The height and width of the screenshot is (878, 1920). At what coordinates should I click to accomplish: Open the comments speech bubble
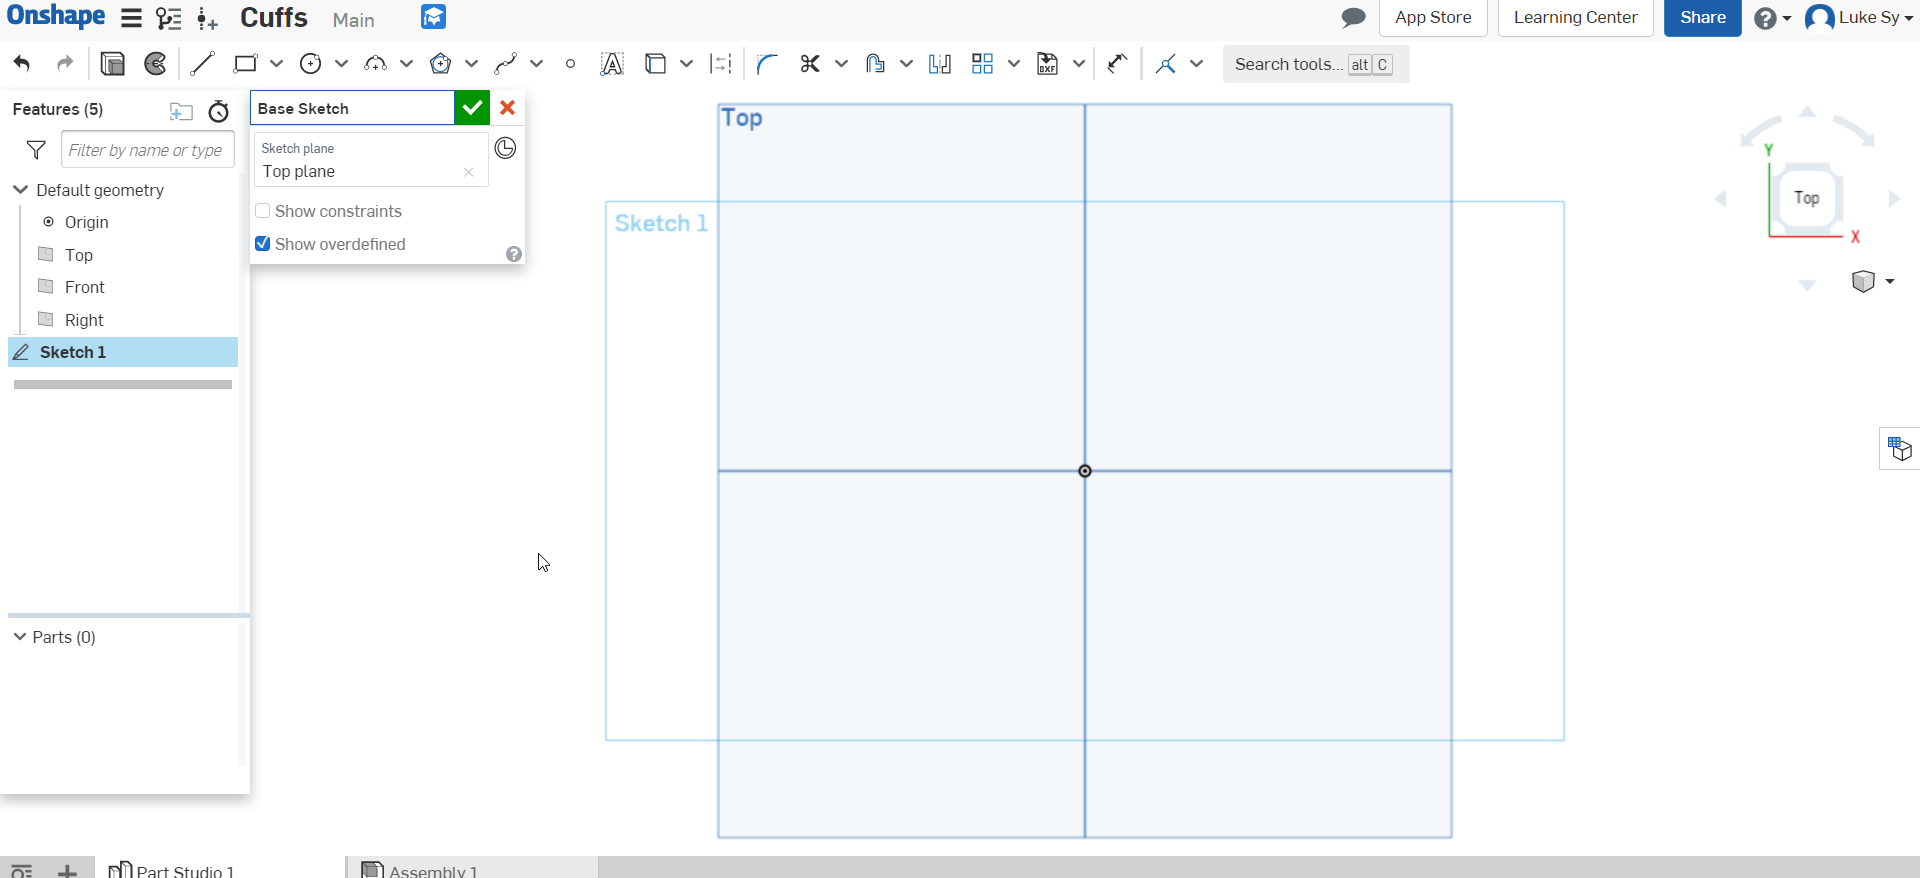1353,17
